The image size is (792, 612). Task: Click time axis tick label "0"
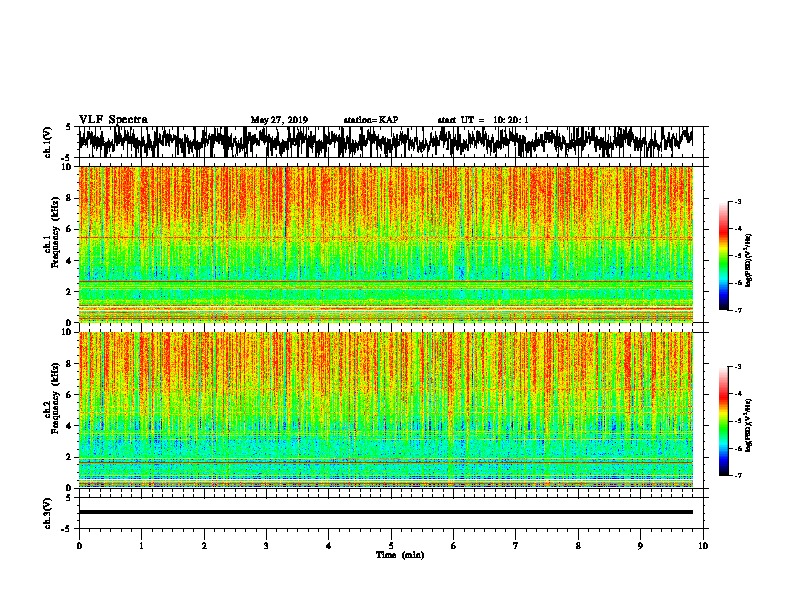[x=79, y=546]
